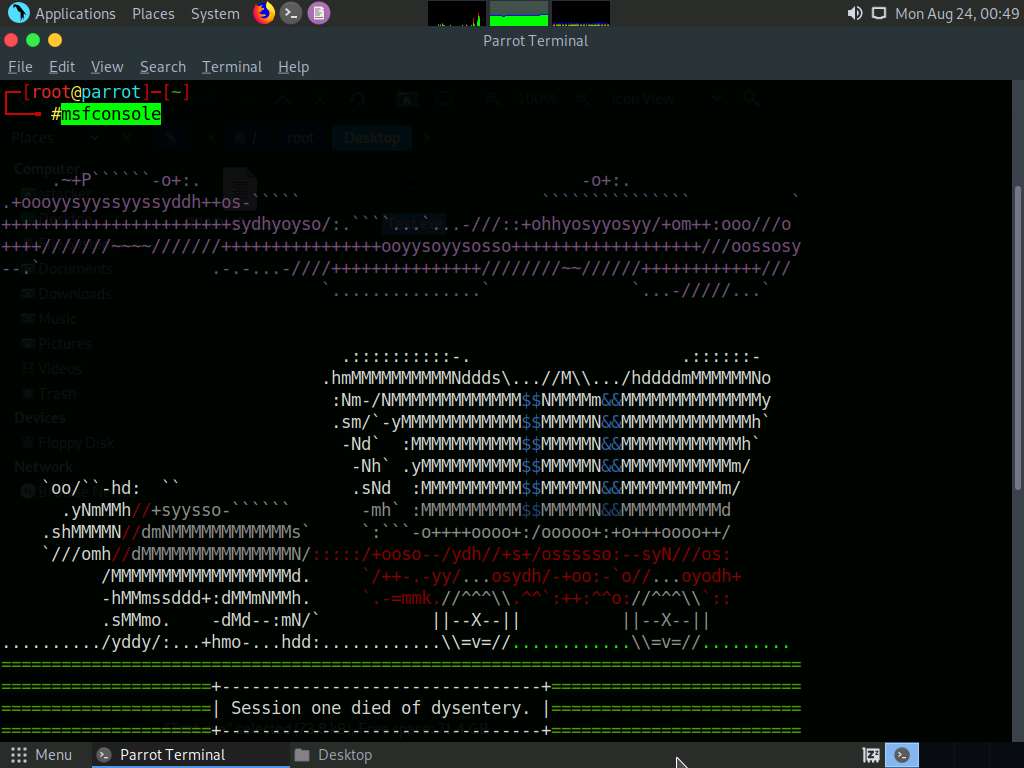This screenshot has width=1024, height=768.
Task: Close the Parrot Terminal with red button
Action: 11,40
